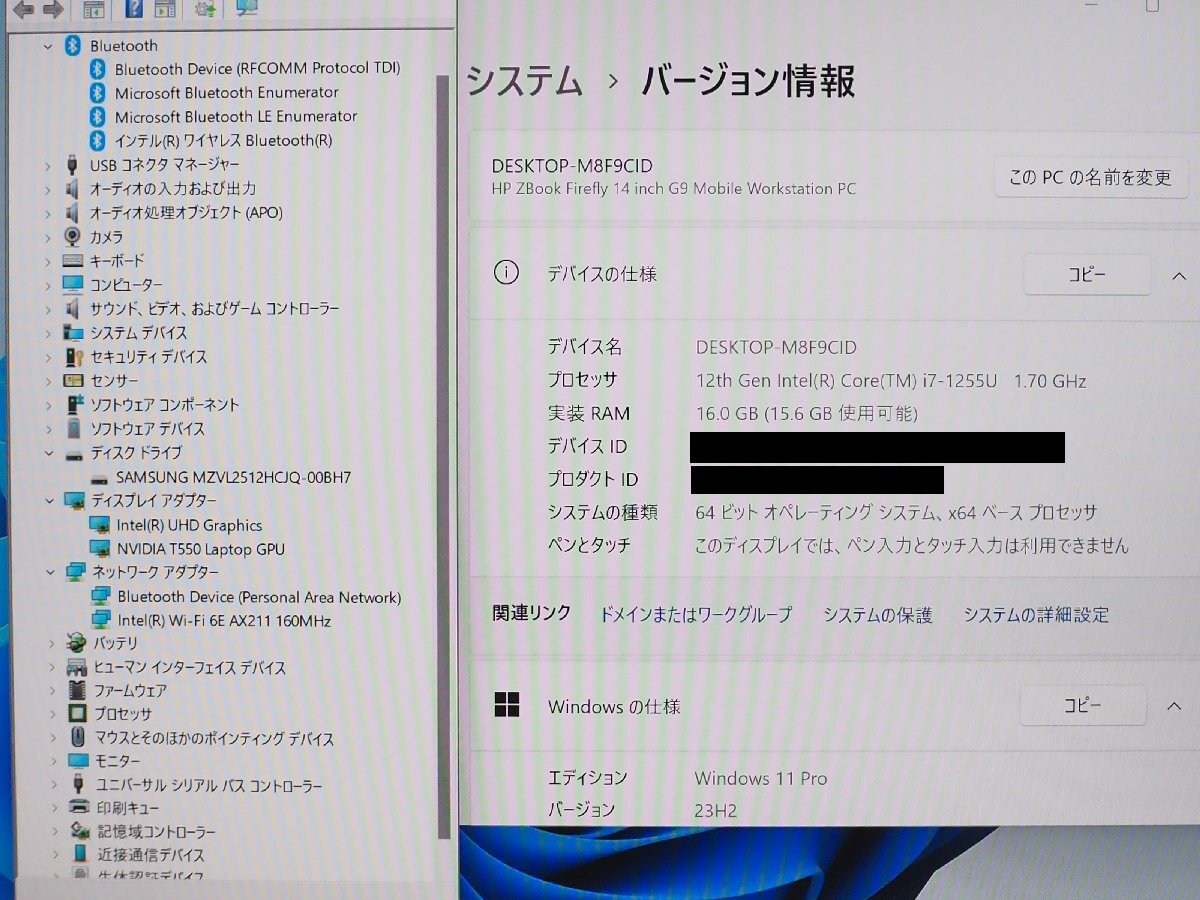The image size is (1200, 900).
Task: Click the バッテリ battery icon
Action: point(77,643)
